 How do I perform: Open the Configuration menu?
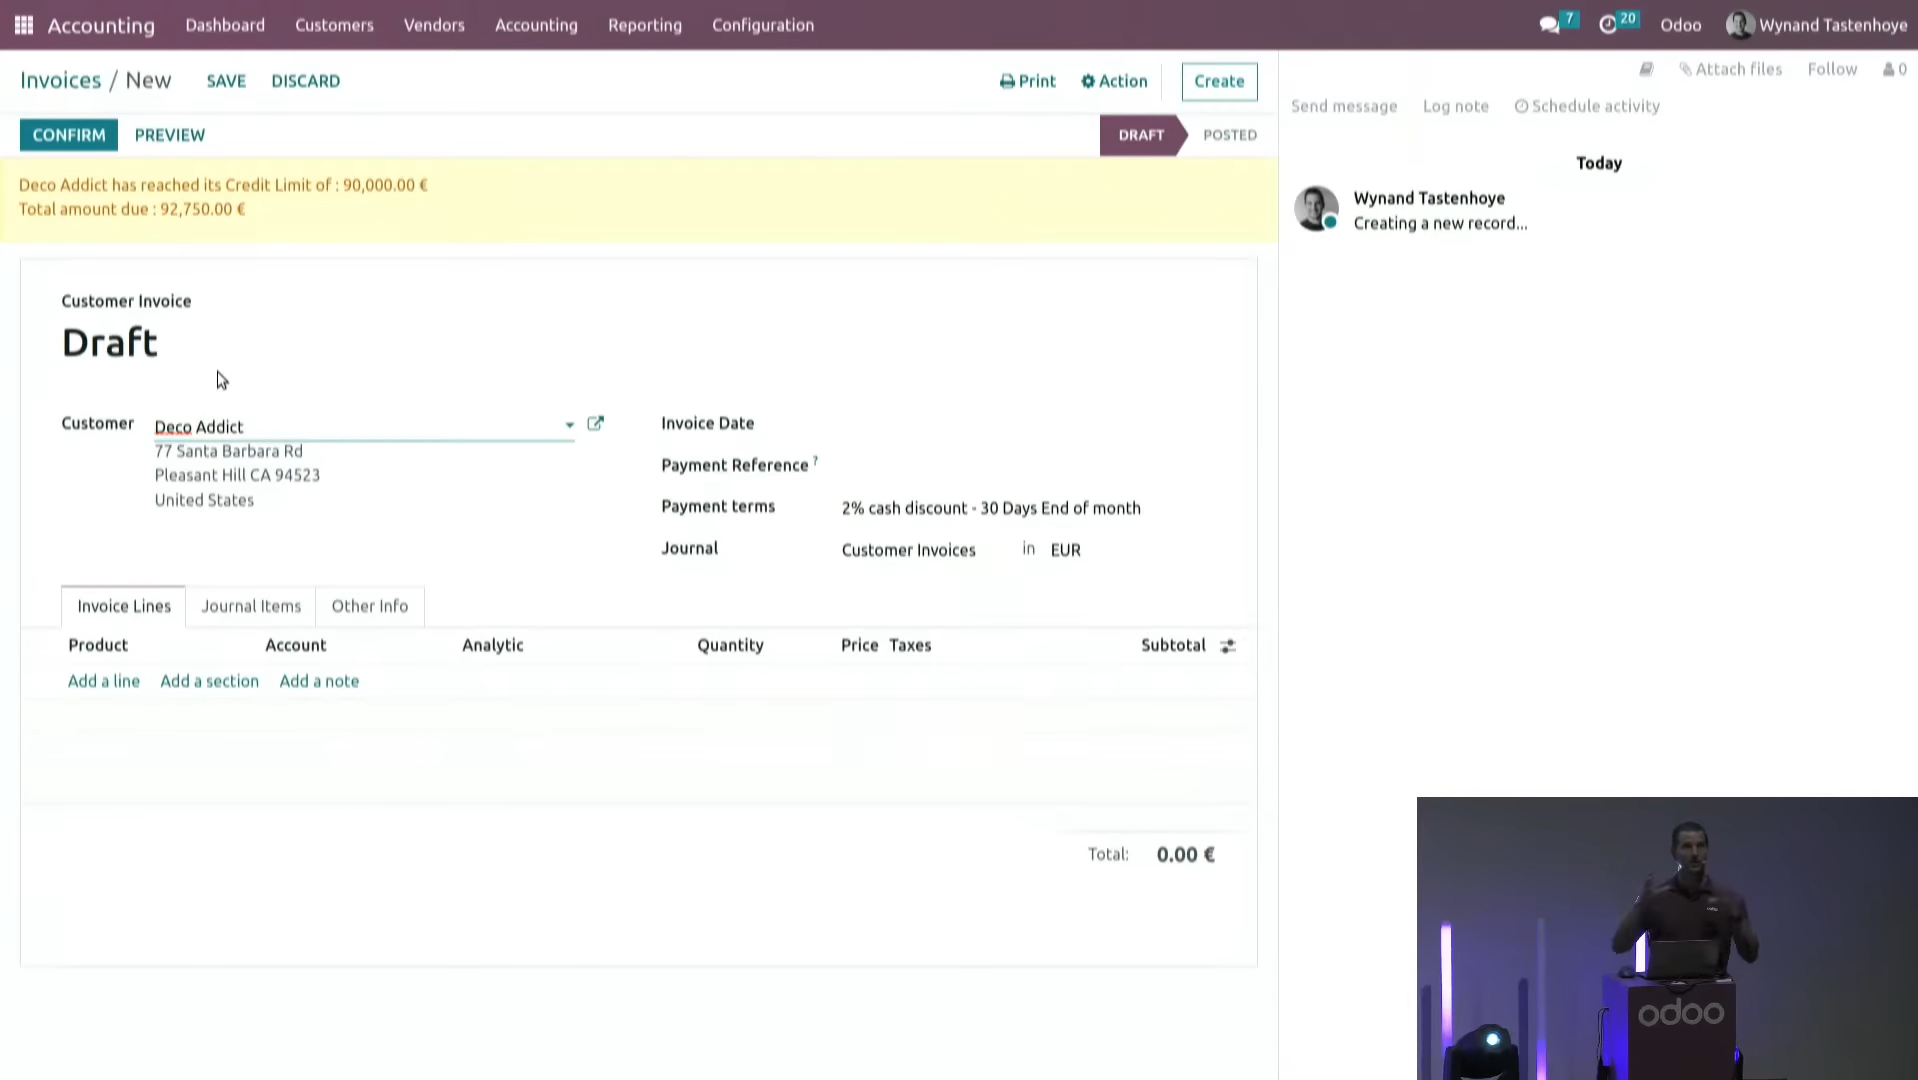pyautogui.click(x=763, y=25)
